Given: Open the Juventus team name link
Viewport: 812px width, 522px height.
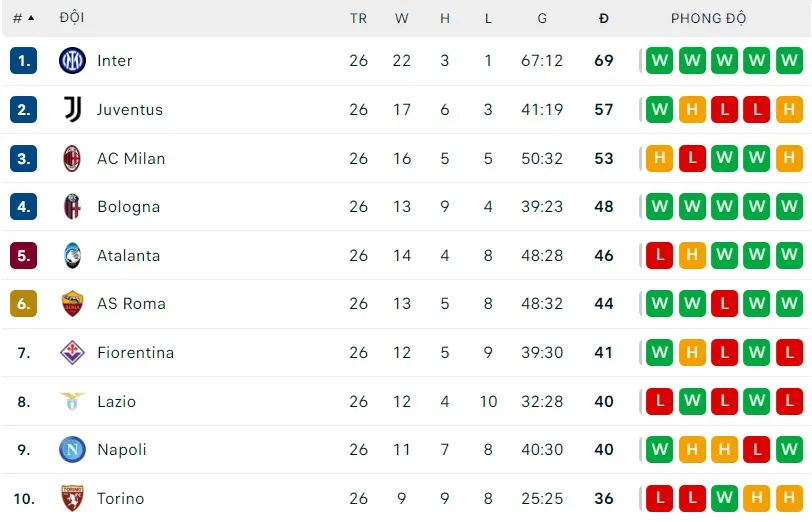Looking at the screenshot, I should point(130,109).
